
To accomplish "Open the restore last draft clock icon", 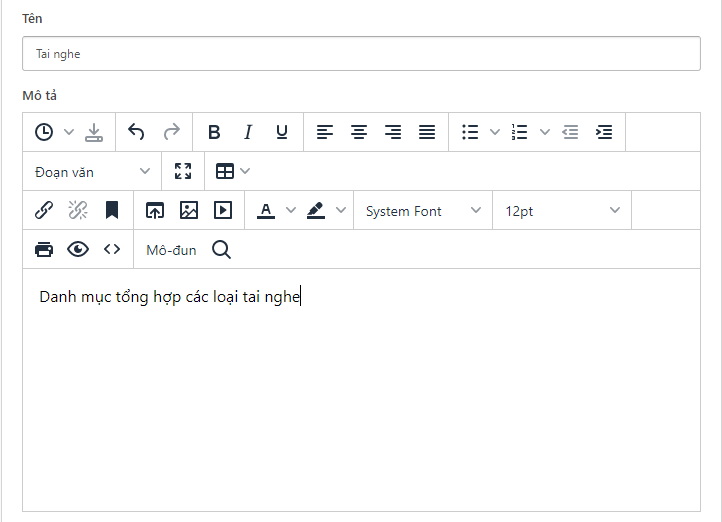I will 44,132.
